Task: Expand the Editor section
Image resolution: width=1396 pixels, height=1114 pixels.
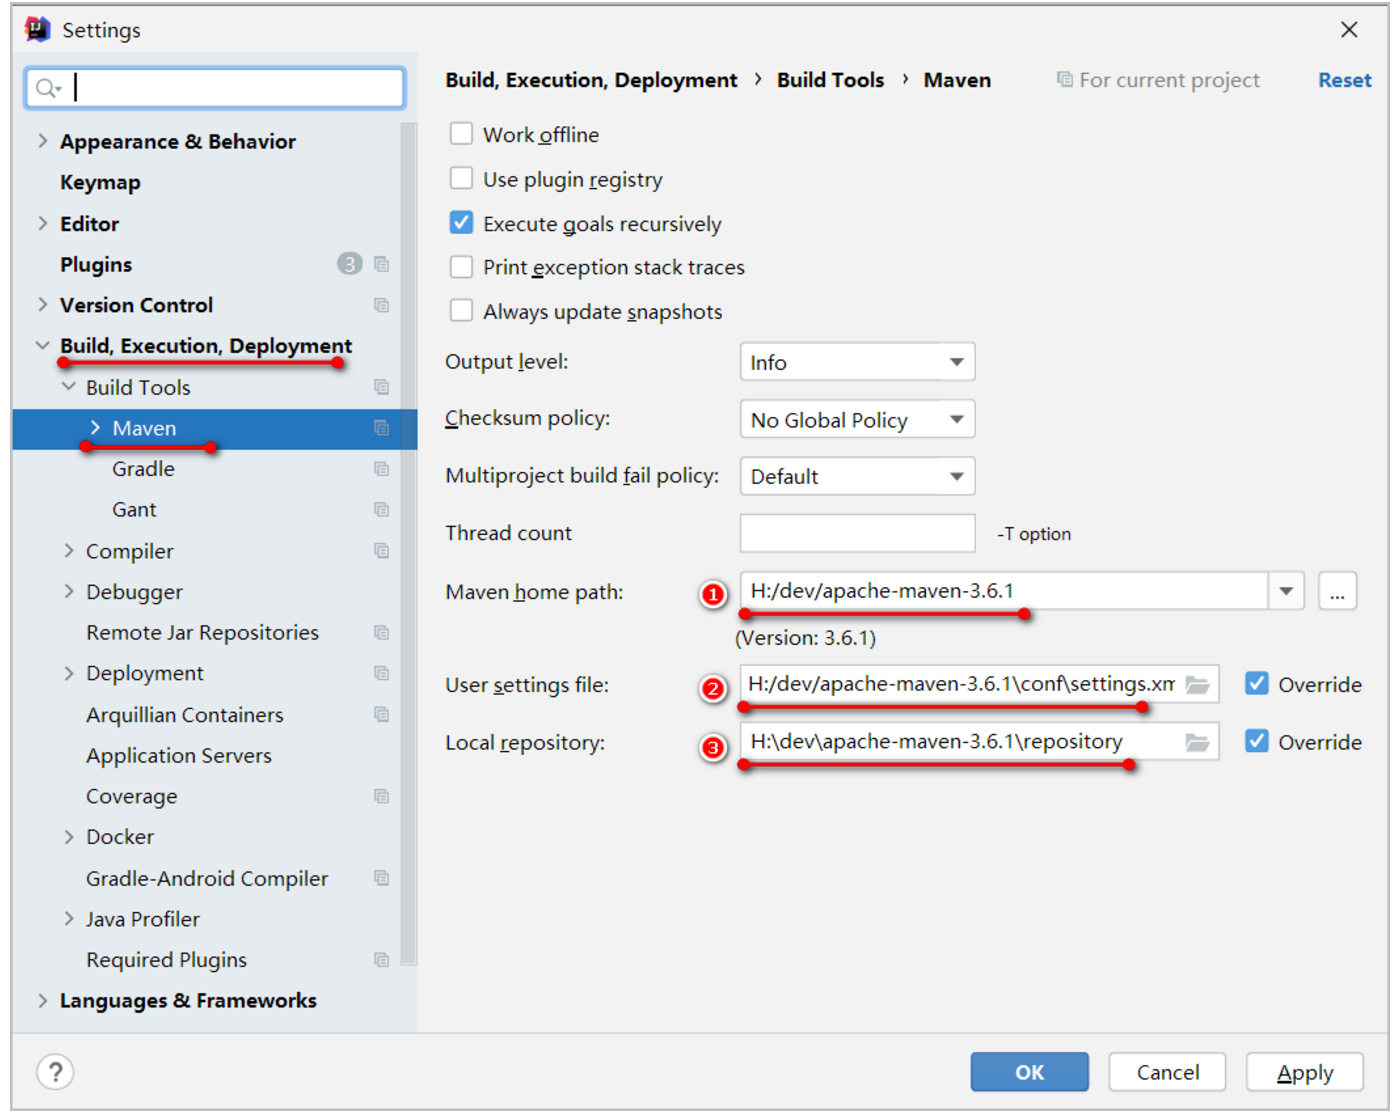Action: click(43, 223)
